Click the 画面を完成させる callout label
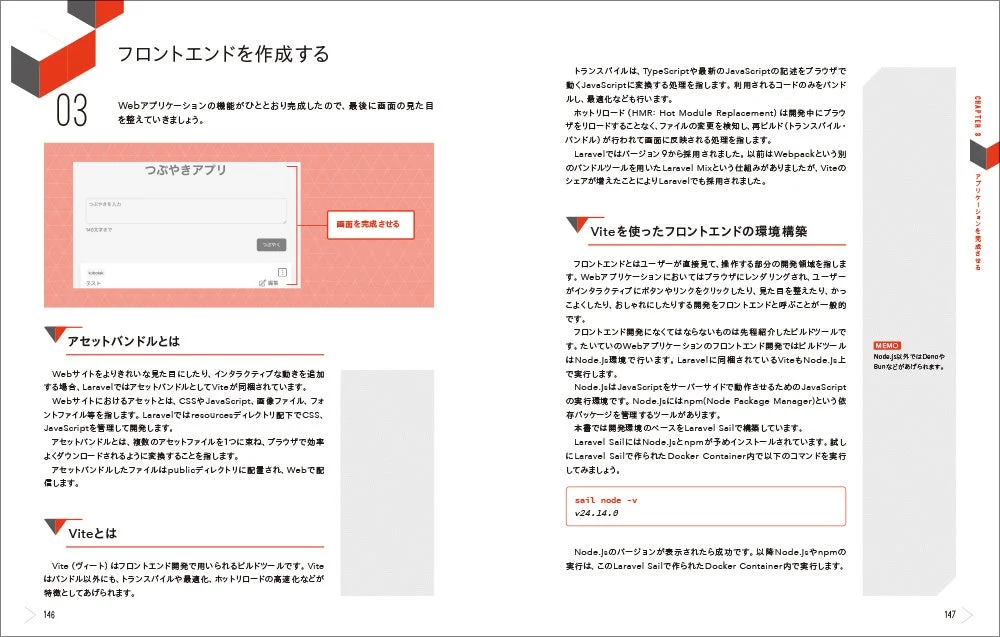Viewport: 1000px width, 637px height. click(370, 224)
